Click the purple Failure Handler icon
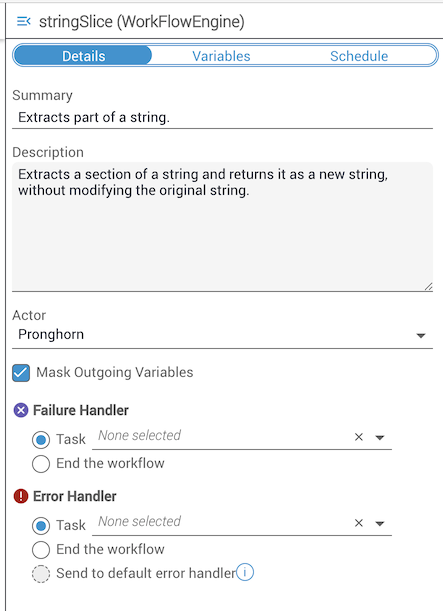 (x=21, y=410)
